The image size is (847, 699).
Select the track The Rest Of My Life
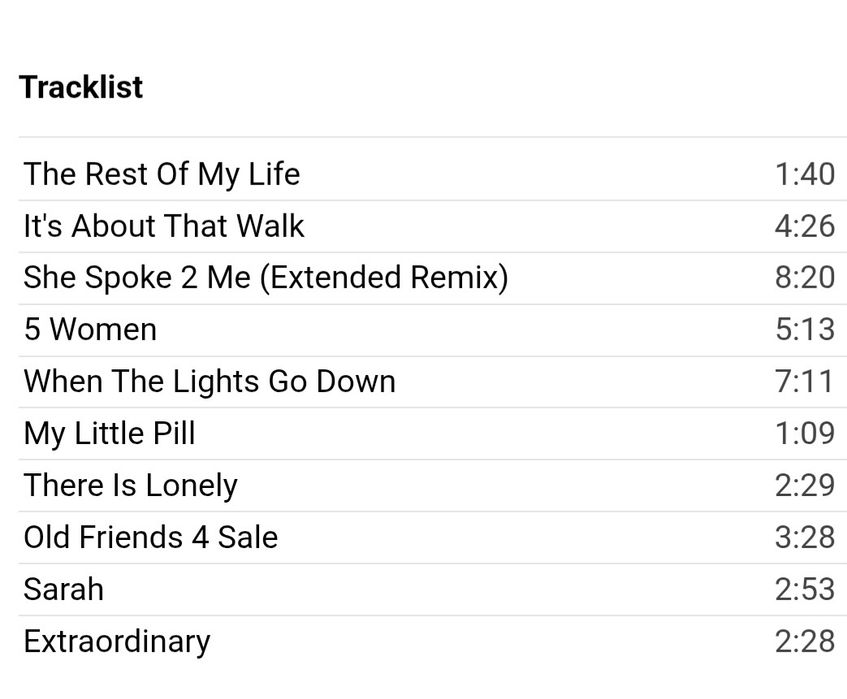(161, 174)
